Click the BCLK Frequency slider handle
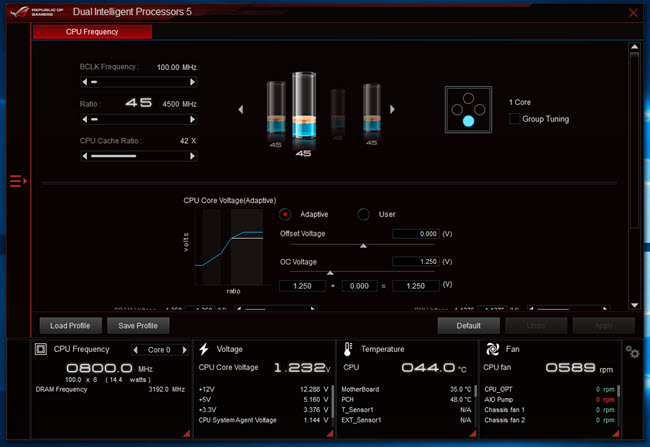The image size is (650, 447). [x=94, y=82]
